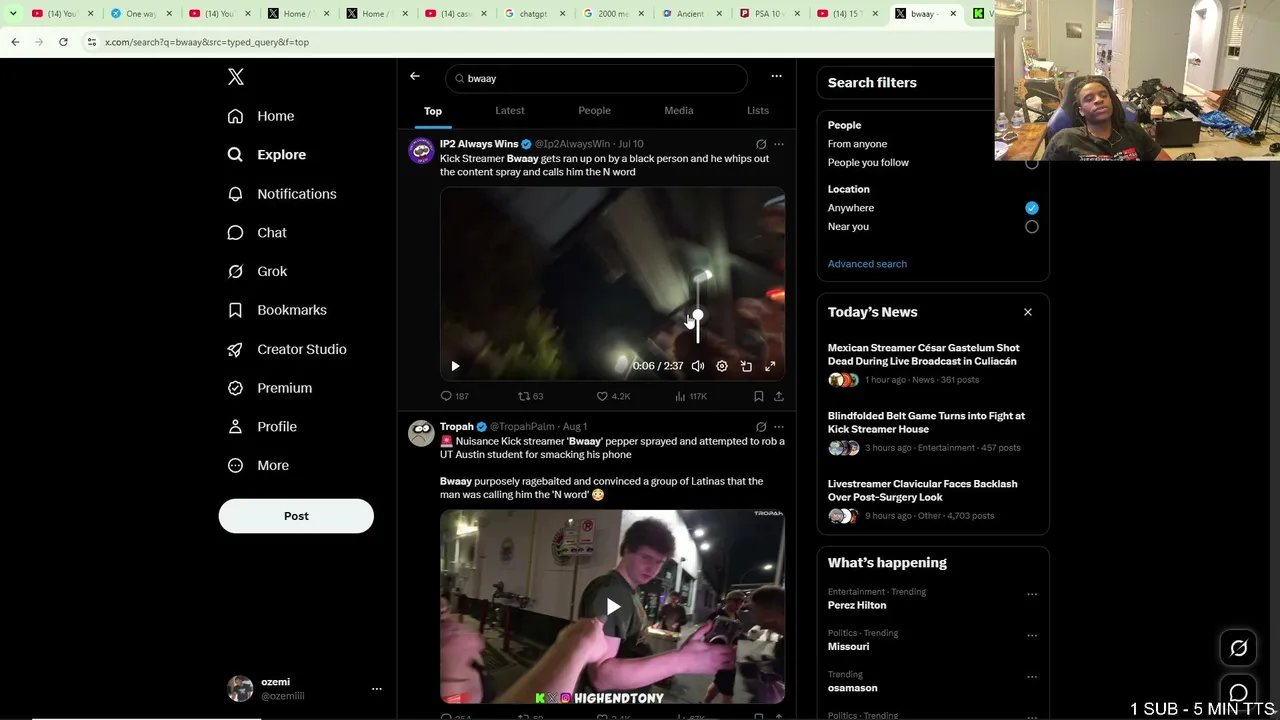Open the Missouri trending topic
The image size is (1280, 720).
pos(848,647)
